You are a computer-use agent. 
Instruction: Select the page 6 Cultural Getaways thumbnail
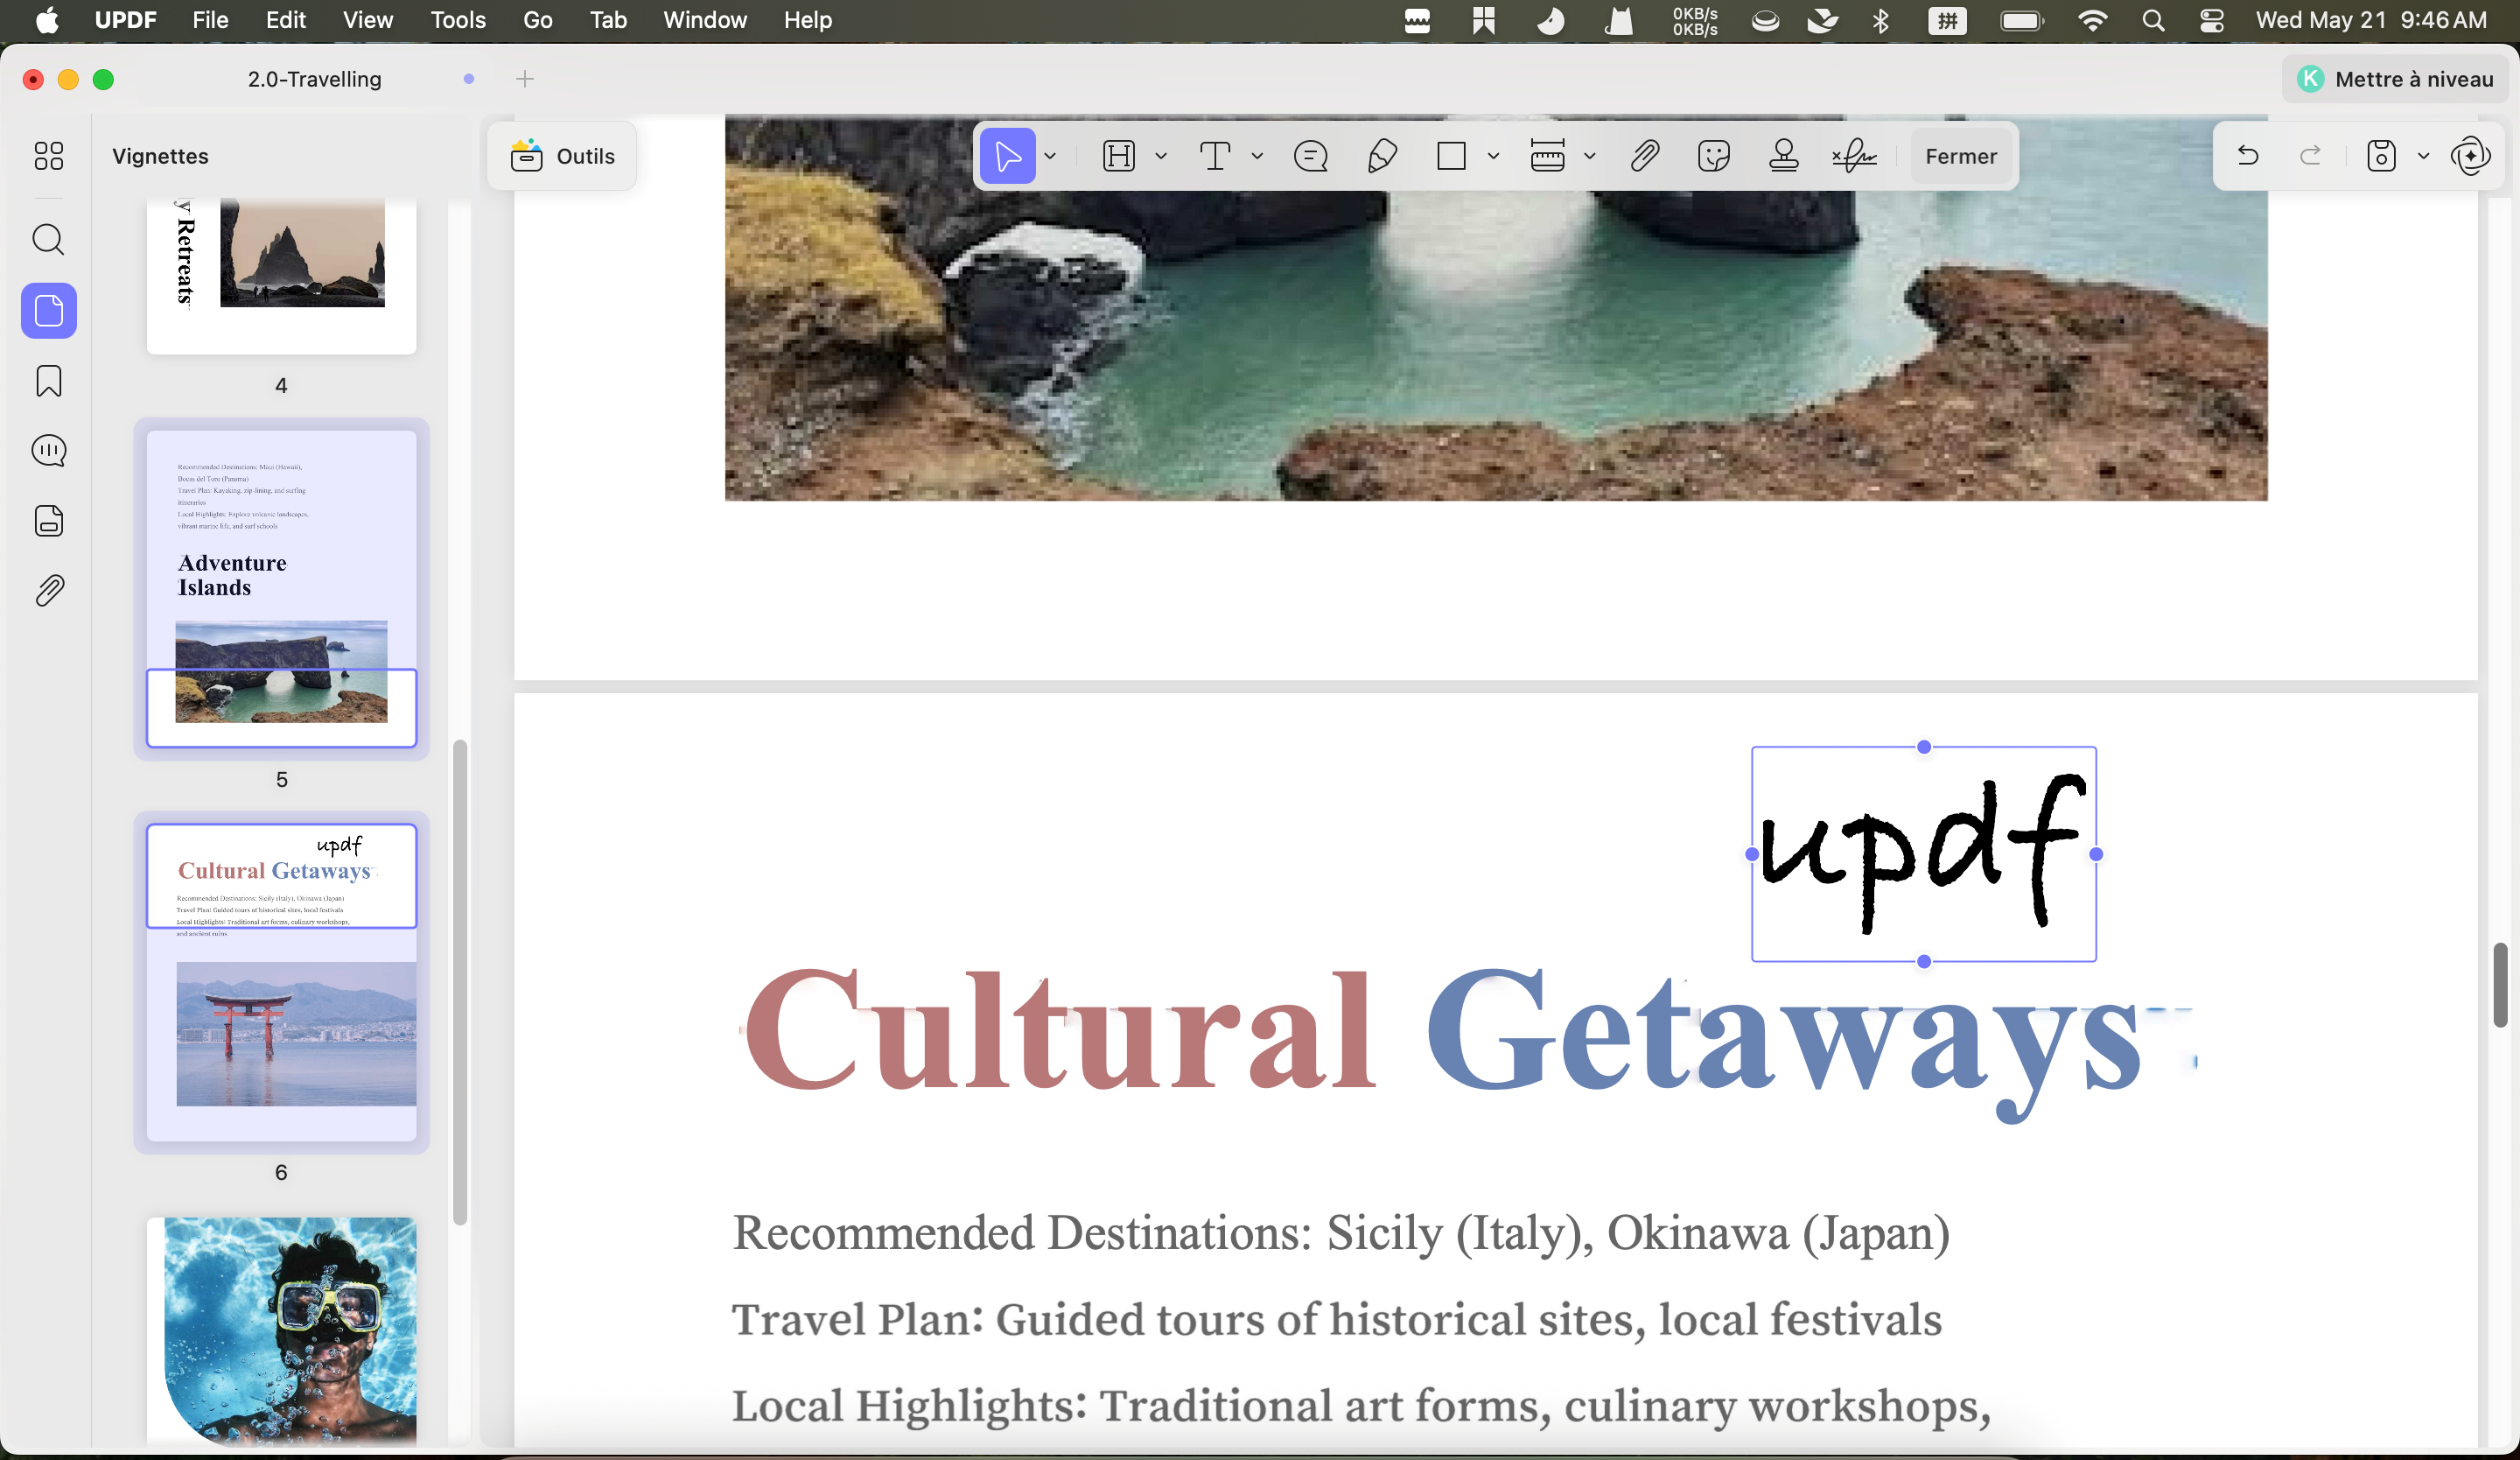282,982
